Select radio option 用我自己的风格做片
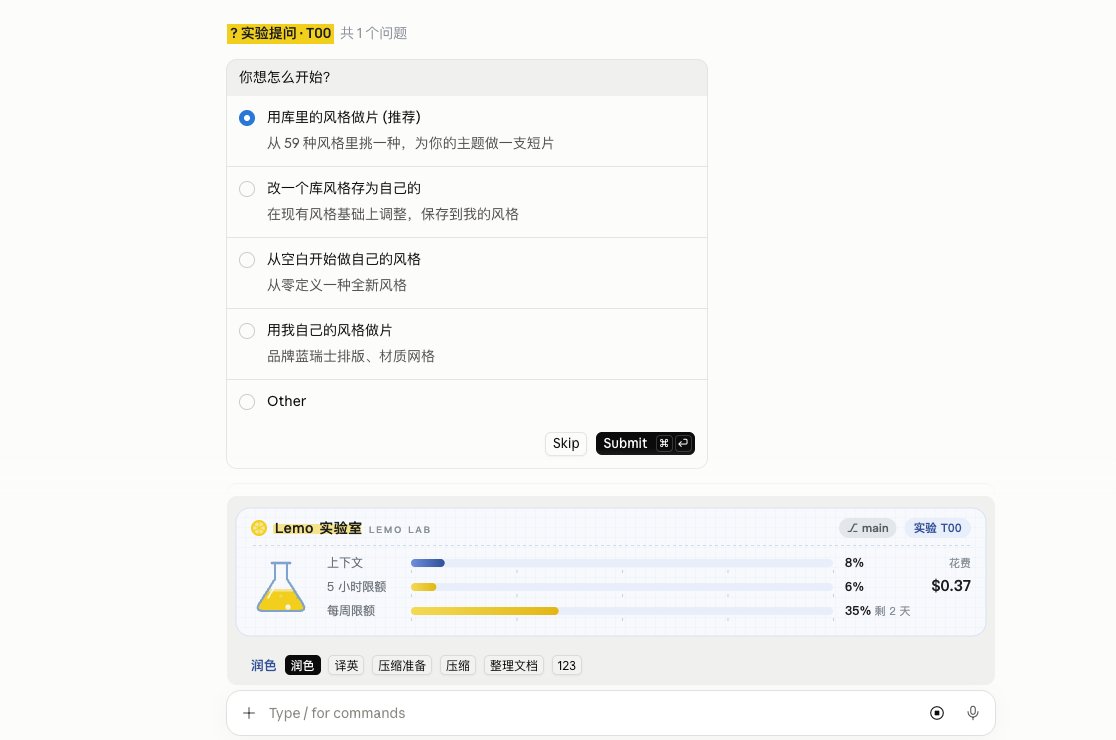Image resolution: width=1116 pixels, height=740 pixels. click(247, 331)
